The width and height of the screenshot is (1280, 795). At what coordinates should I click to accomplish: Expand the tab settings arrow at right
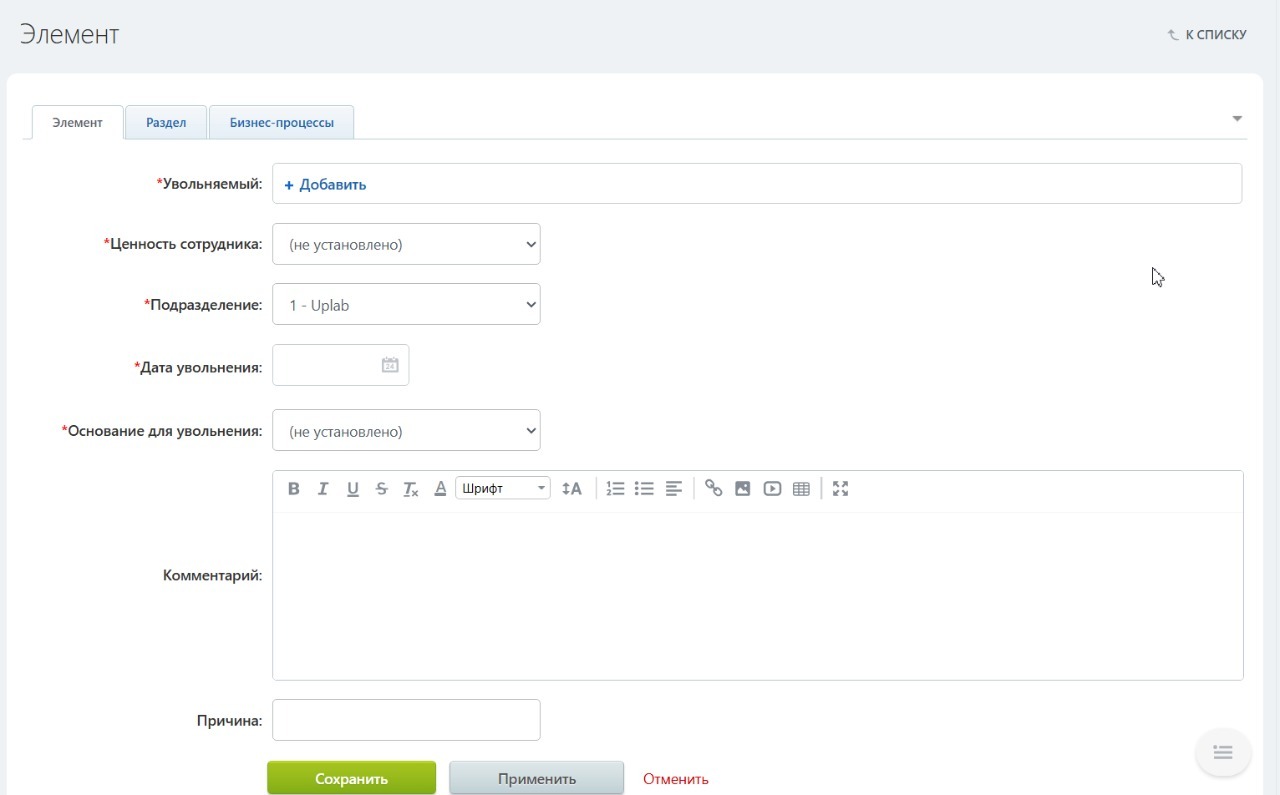[x=1237, y=119]
